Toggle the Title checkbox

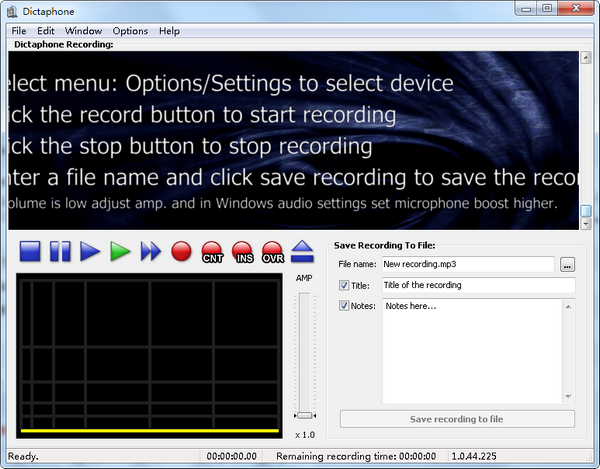[345, 286]
